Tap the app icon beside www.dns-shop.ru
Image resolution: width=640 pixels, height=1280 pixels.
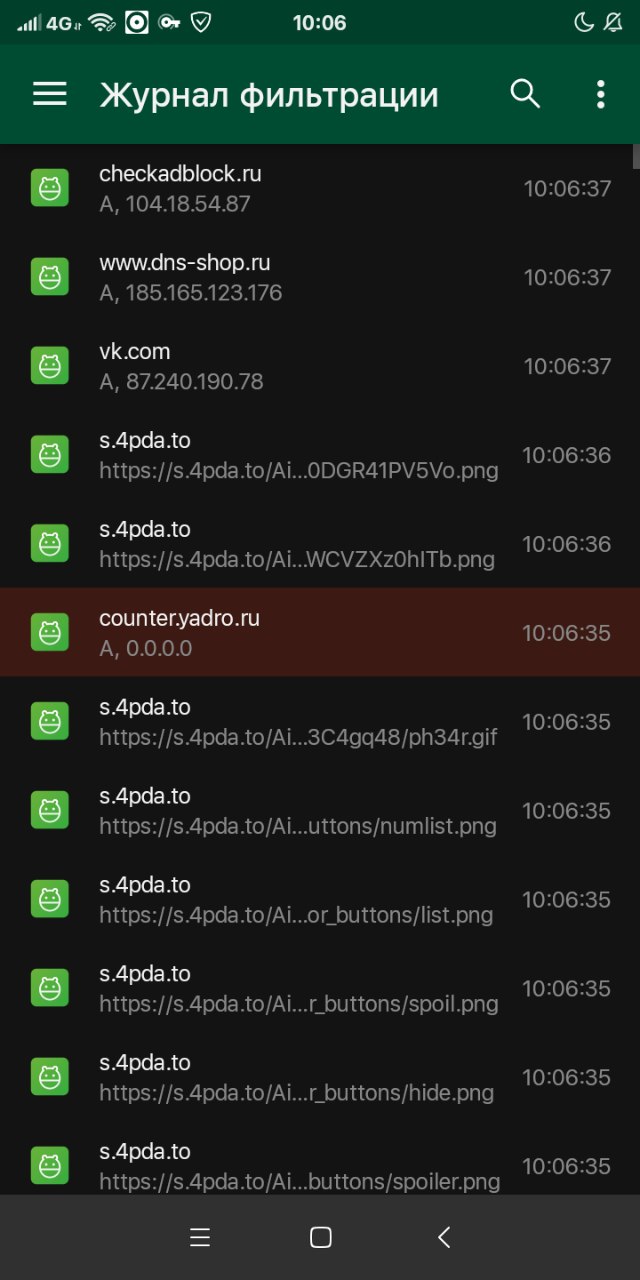(50, 277)
